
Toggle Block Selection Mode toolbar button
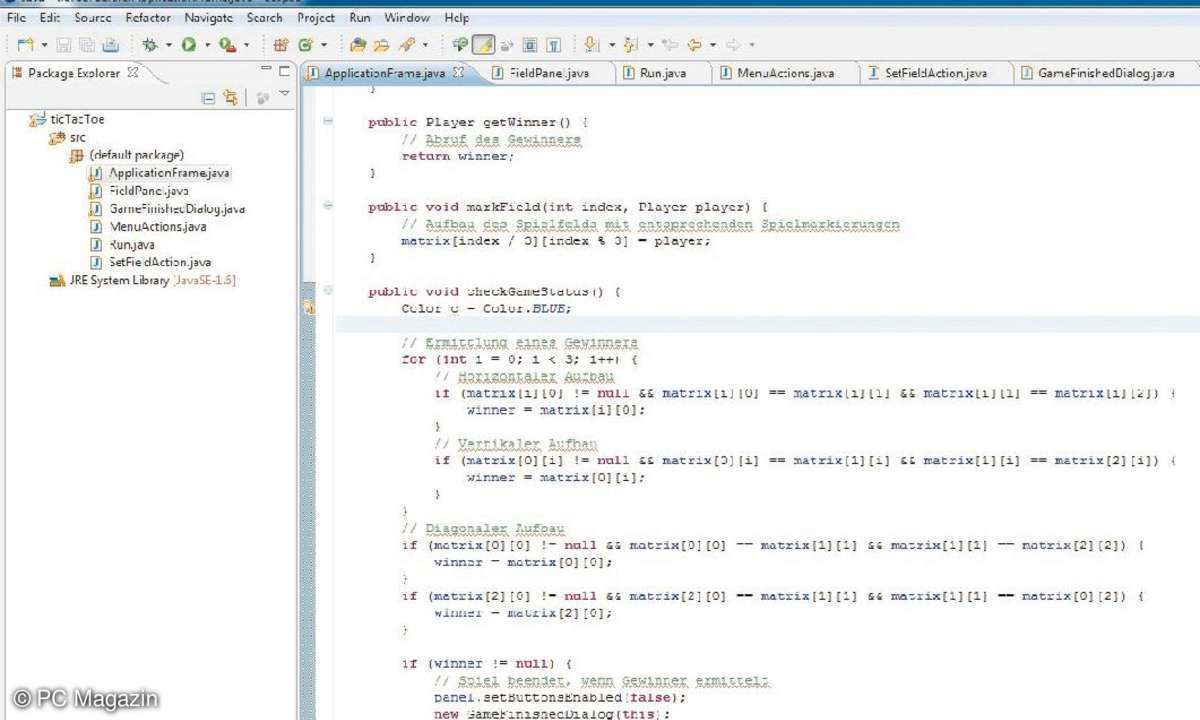click(529, 45)
